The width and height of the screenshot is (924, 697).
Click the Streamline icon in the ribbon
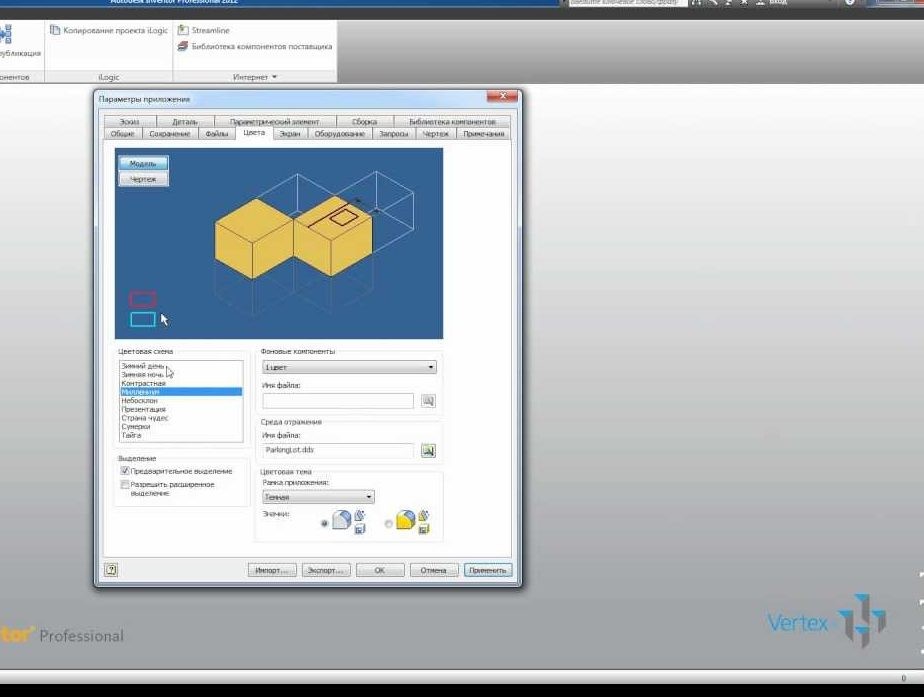tap(183, 31)
